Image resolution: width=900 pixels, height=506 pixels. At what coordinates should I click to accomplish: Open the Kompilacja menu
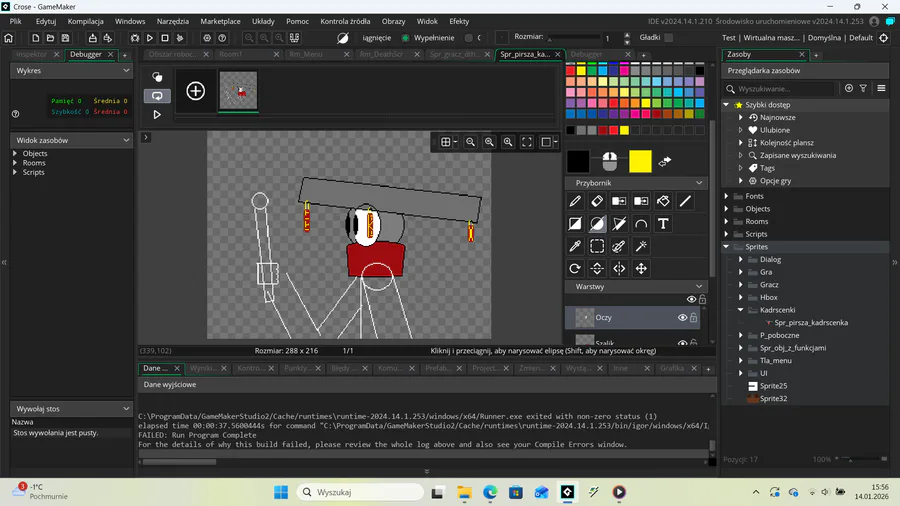(x=86, y=21)
